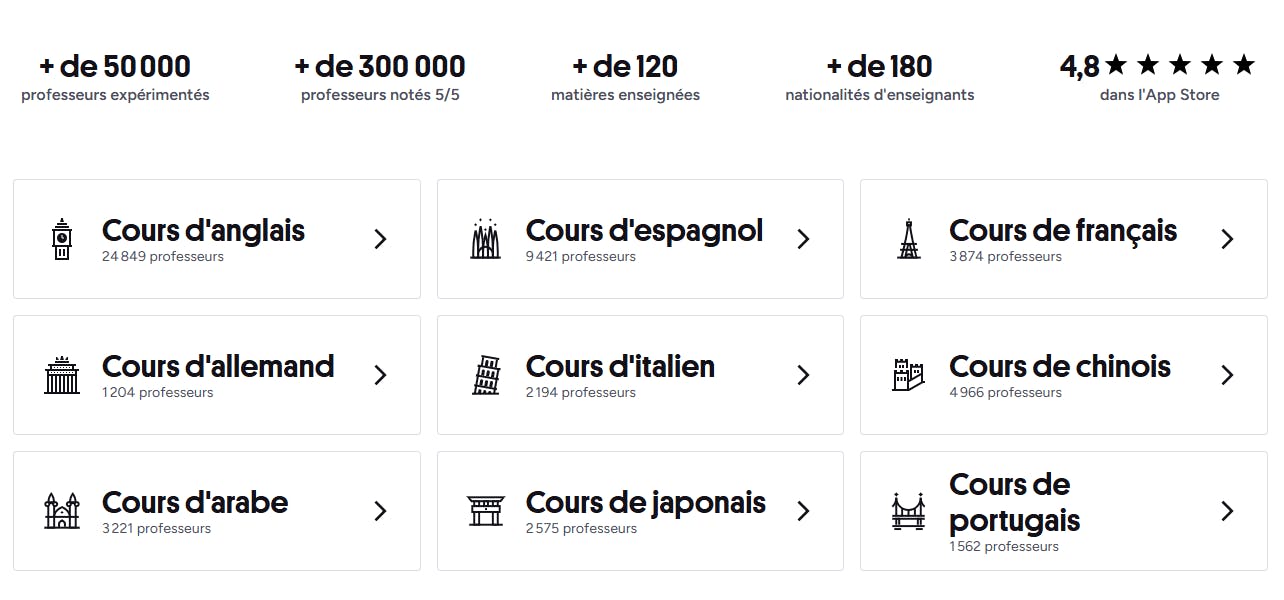Click the Cours de japonais heading
This screenshot has height=600, width=1284.
tap(645, 503)
